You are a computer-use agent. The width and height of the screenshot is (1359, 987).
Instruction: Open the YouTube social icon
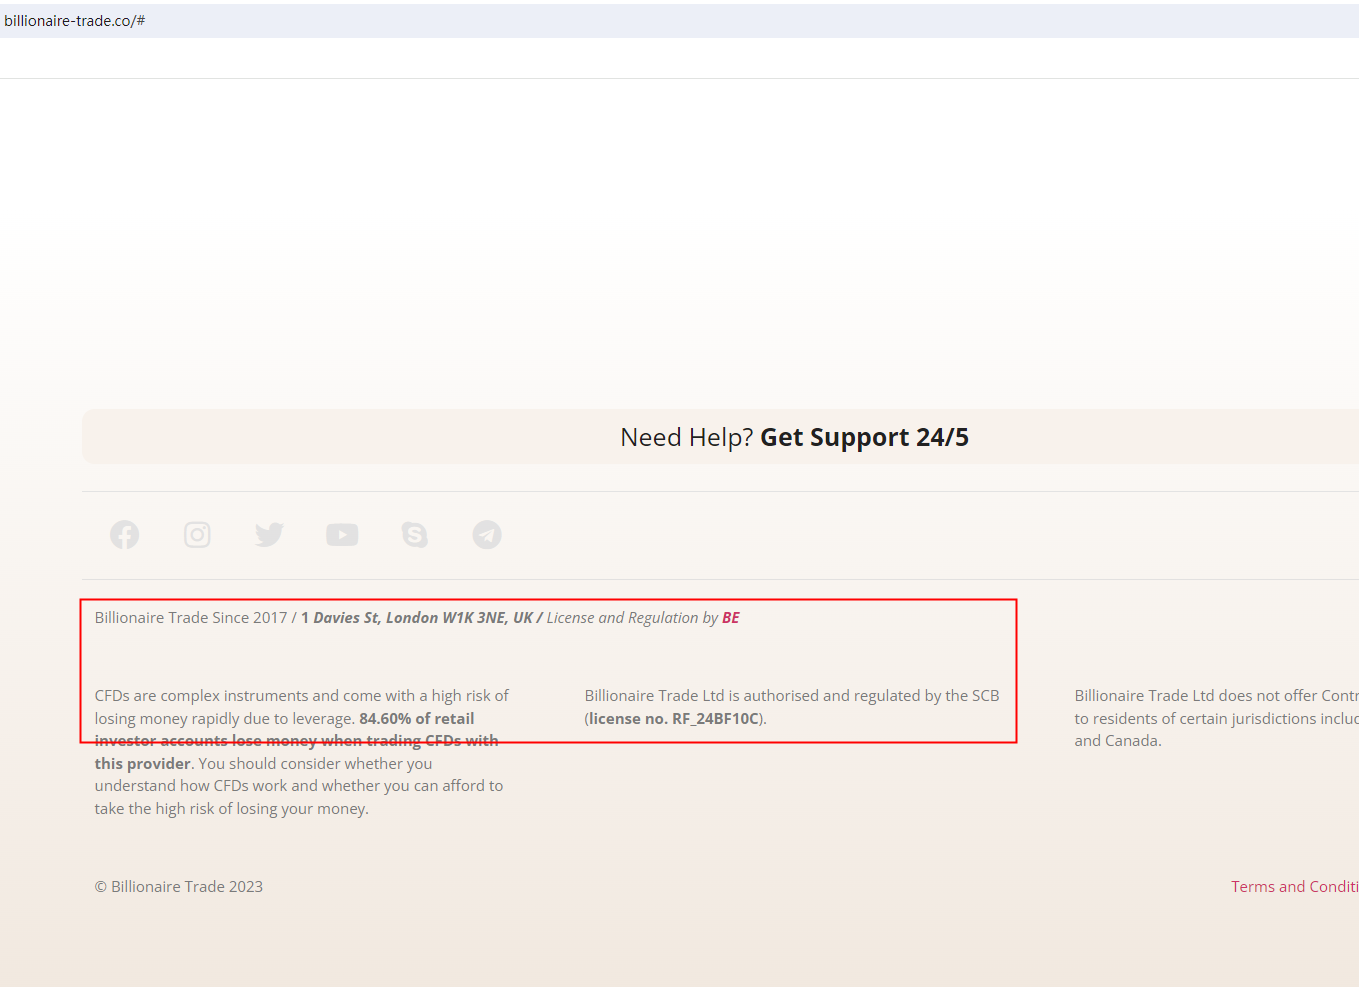tap(342, 535)
